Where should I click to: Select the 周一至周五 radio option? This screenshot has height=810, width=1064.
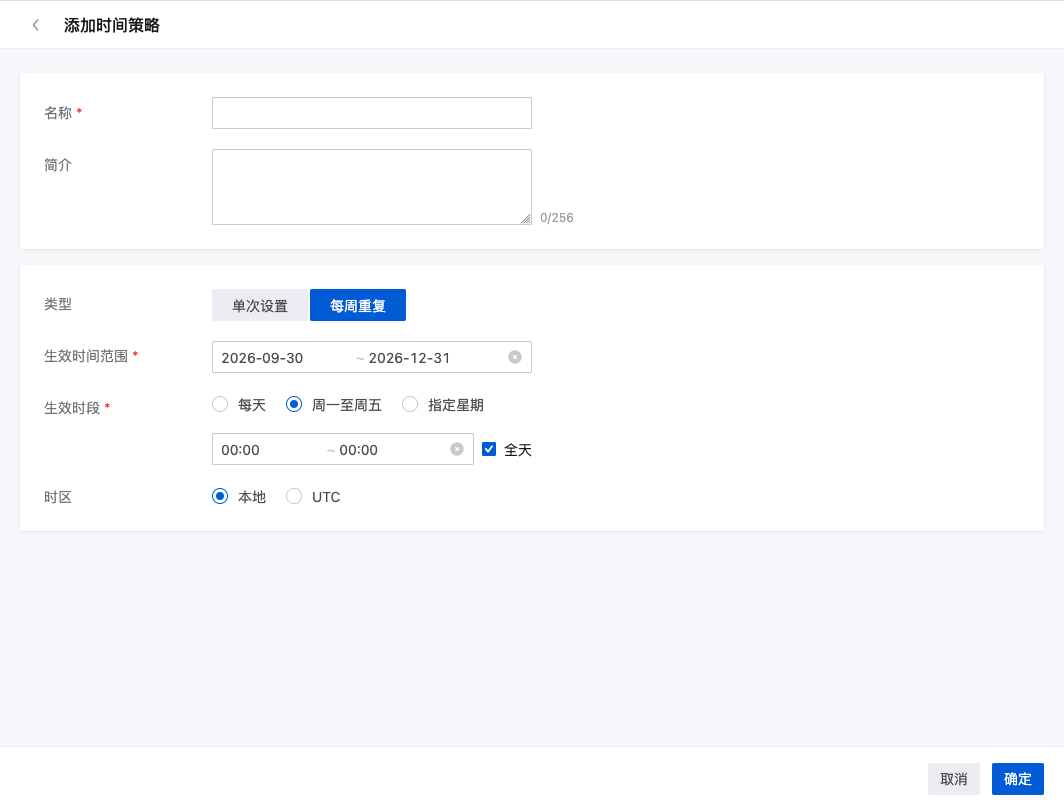click(294, 404)
